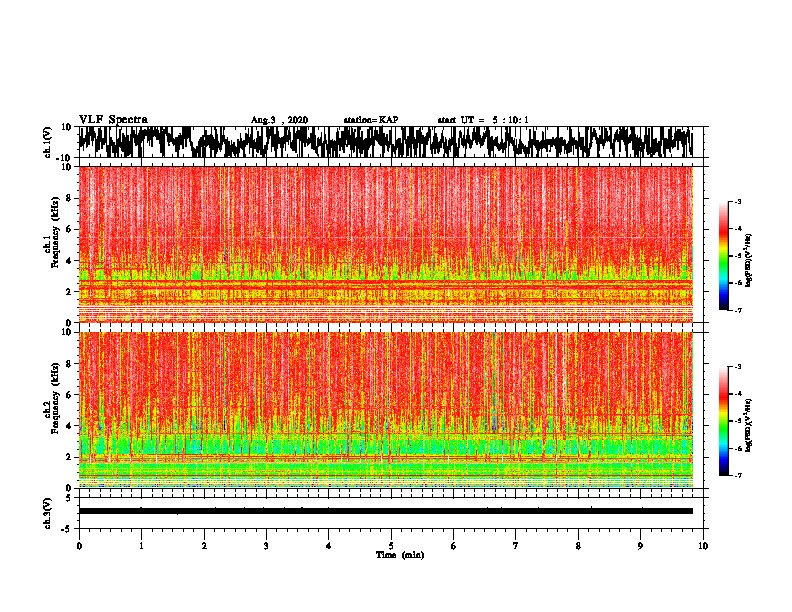Click the "ch.1(V)" waveform axis label
This screenshot has height=612, width=792.
click(48, 142)
